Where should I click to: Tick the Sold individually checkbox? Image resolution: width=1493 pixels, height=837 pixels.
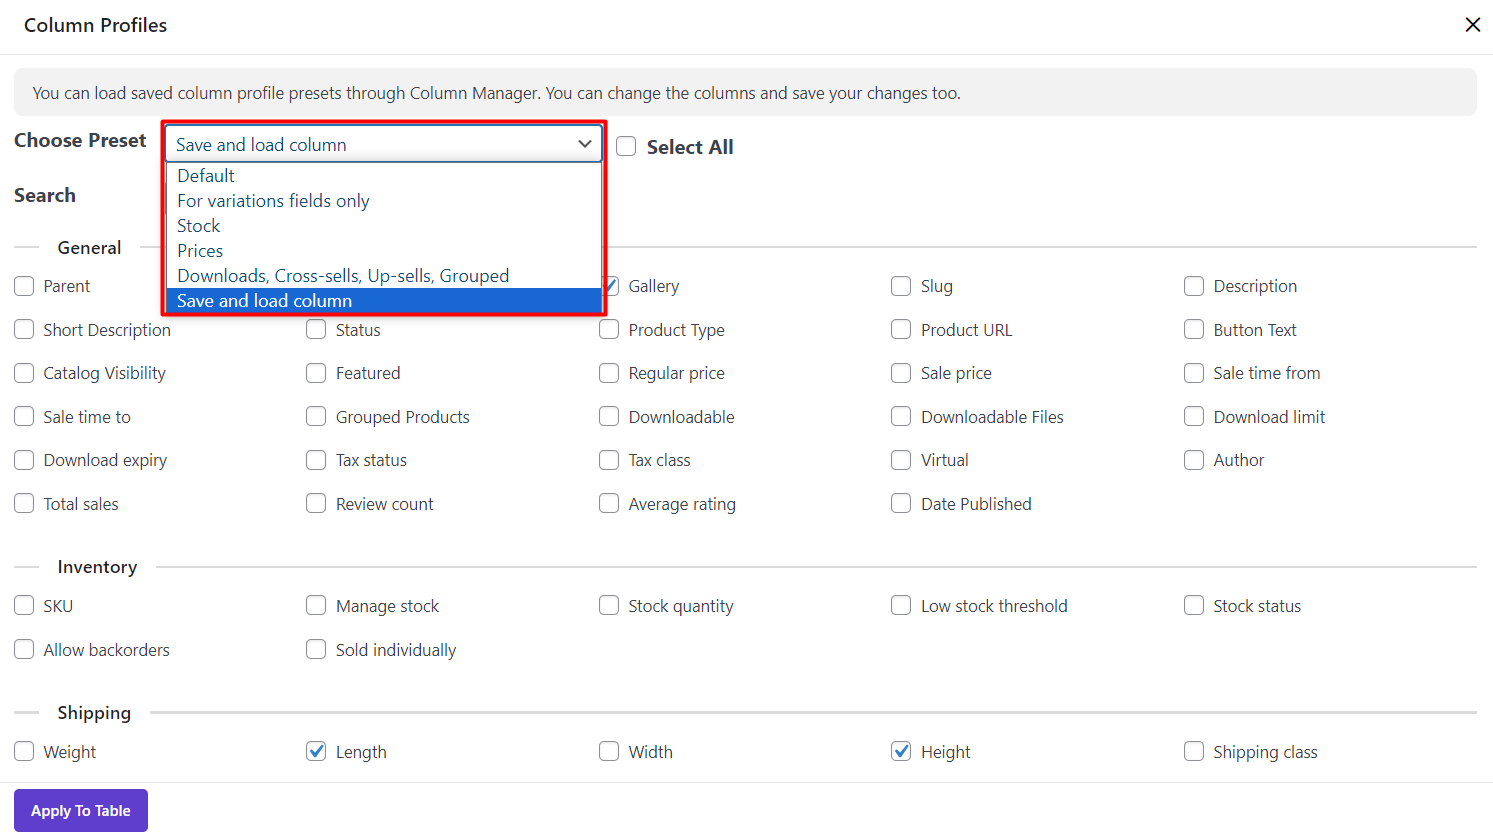click(316, 650)
